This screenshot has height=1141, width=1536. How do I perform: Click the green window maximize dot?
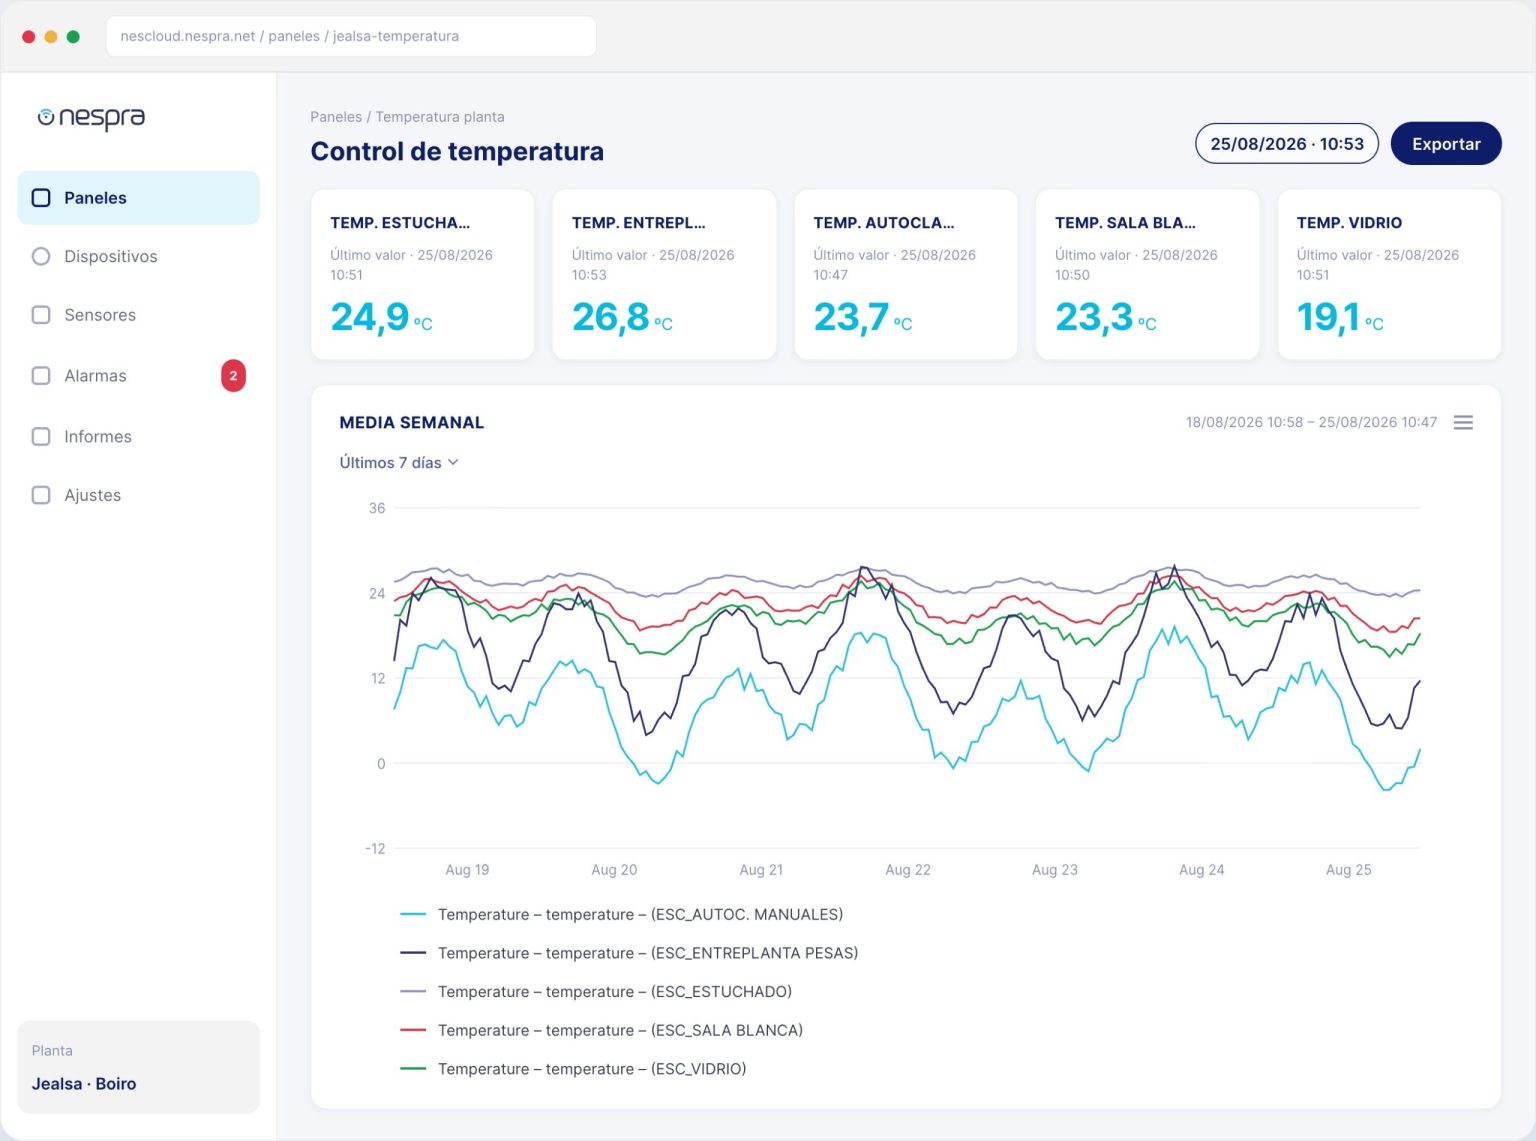coord(73,37)
